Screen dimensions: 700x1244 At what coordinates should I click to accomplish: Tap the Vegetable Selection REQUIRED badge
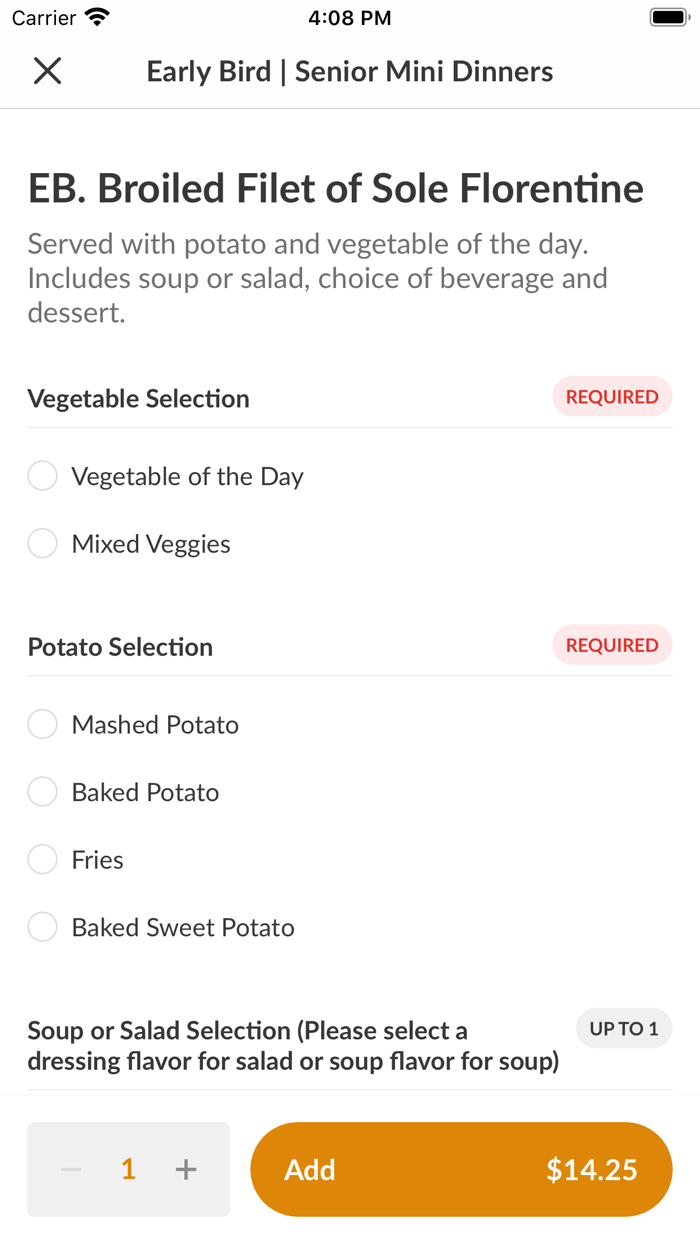point(612,397)
